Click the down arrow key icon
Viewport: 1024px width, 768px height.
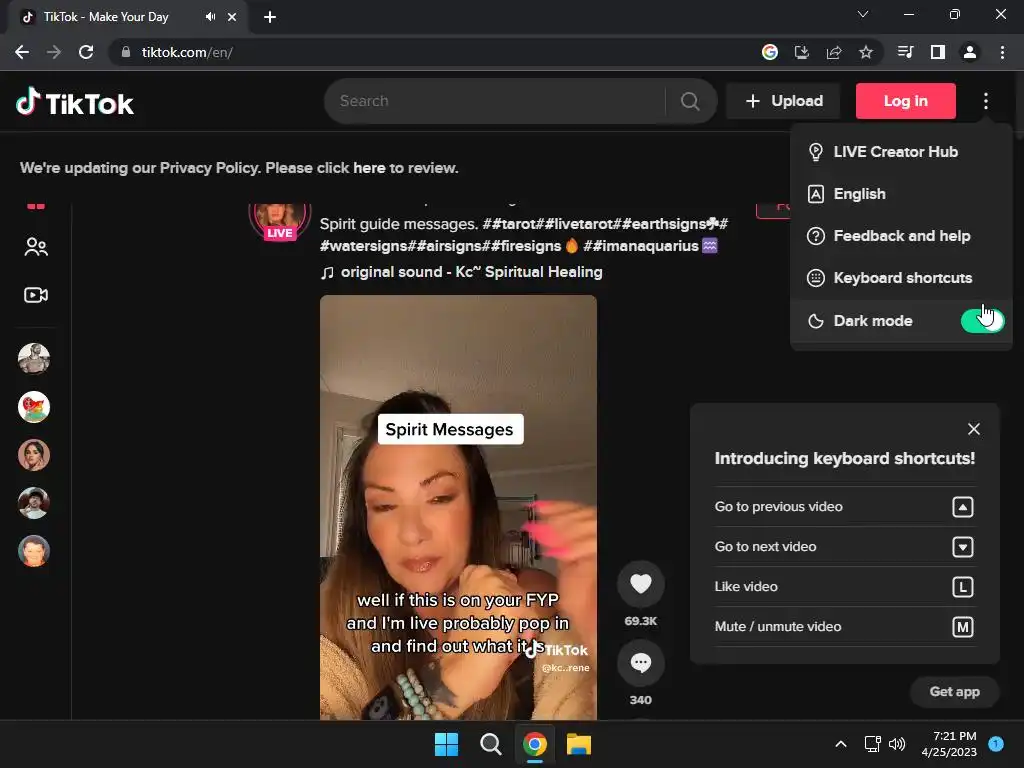pyautogui.click(x=963, y=547)
